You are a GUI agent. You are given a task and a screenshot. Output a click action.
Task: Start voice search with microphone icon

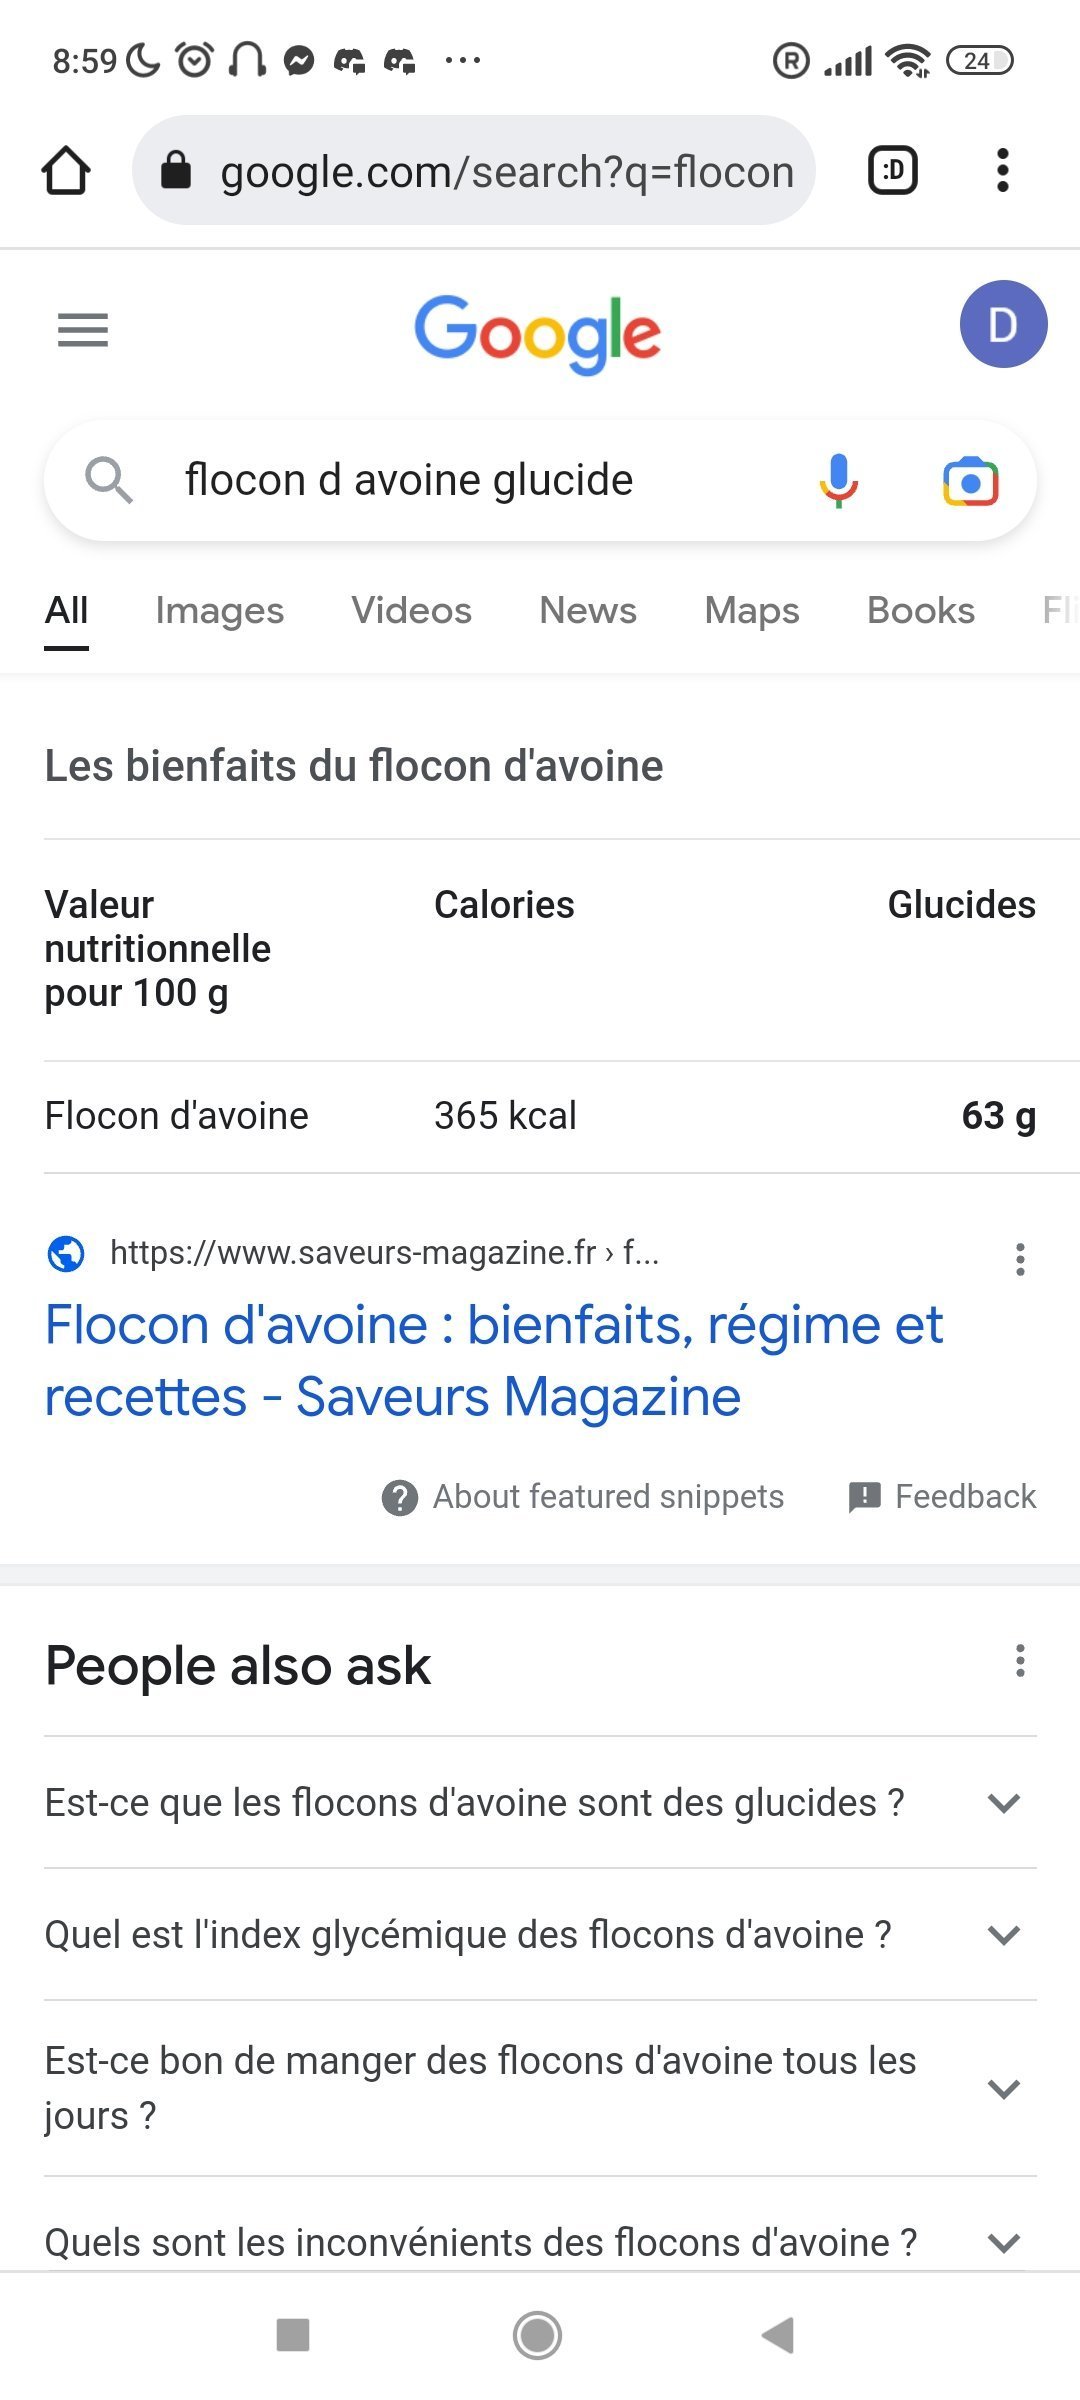point(838,480)
